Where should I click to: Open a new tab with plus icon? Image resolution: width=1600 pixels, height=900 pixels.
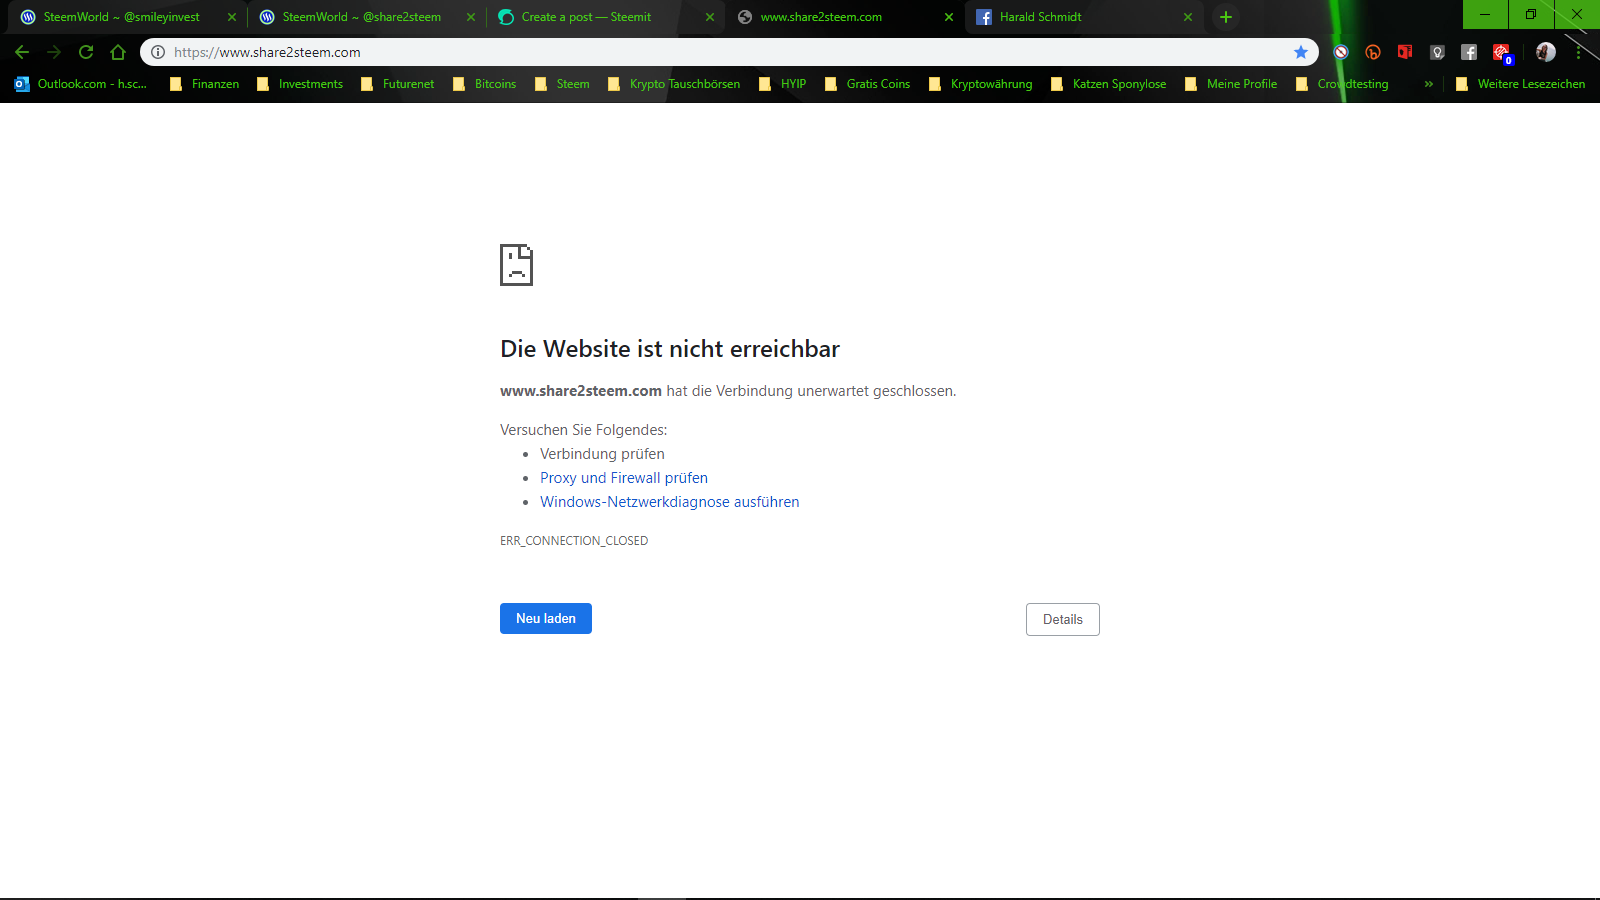(x=1226, y=17)
